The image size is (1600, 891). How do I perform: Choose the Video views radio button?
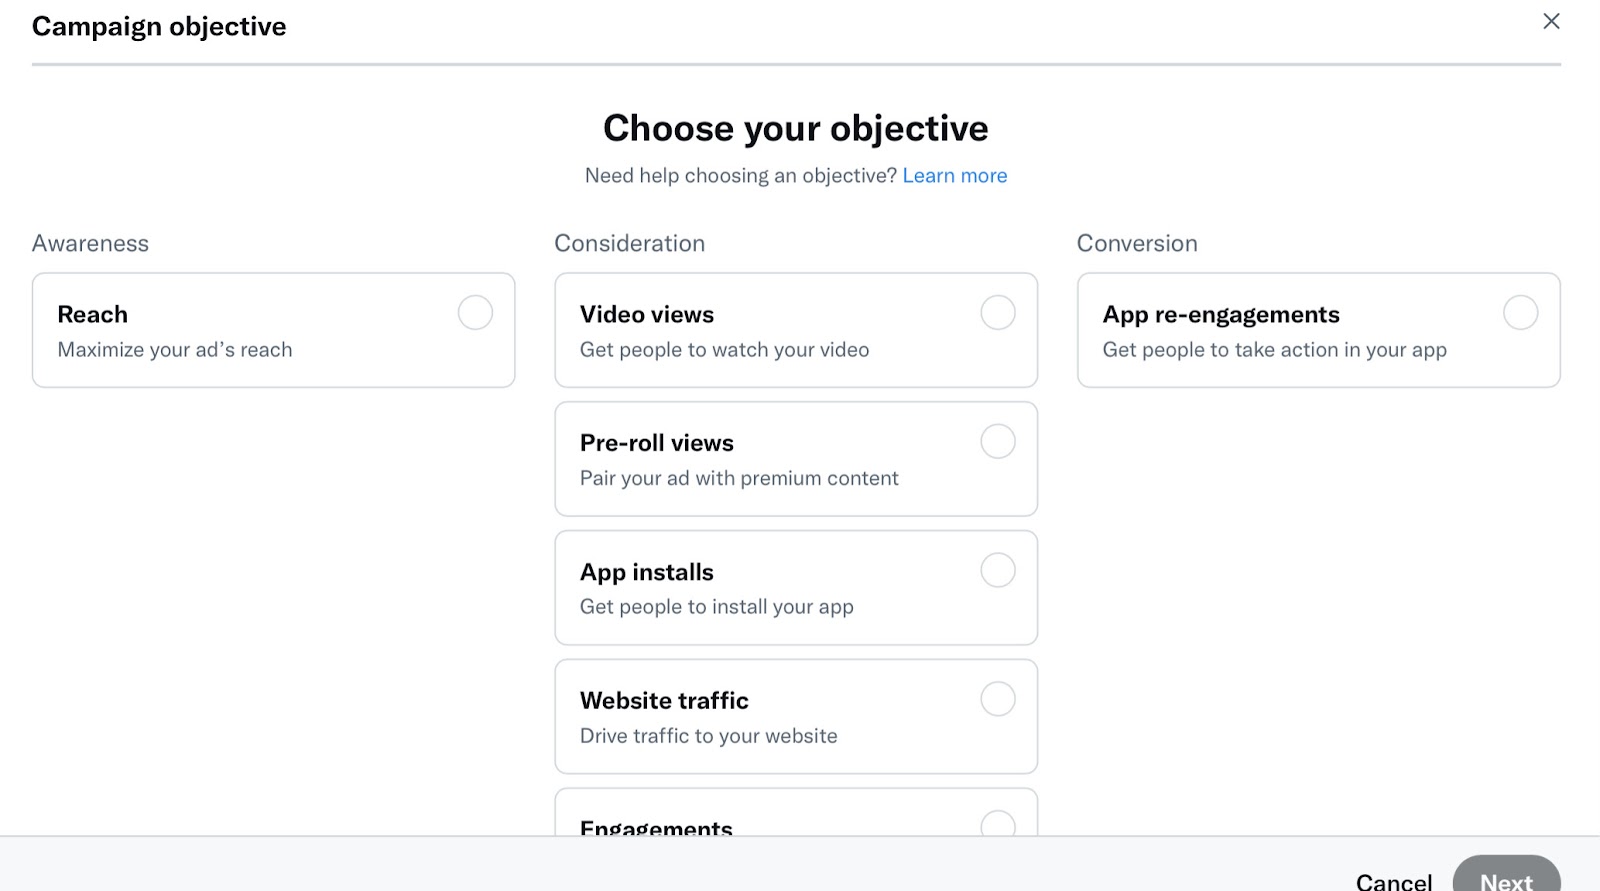coord(997,313)
